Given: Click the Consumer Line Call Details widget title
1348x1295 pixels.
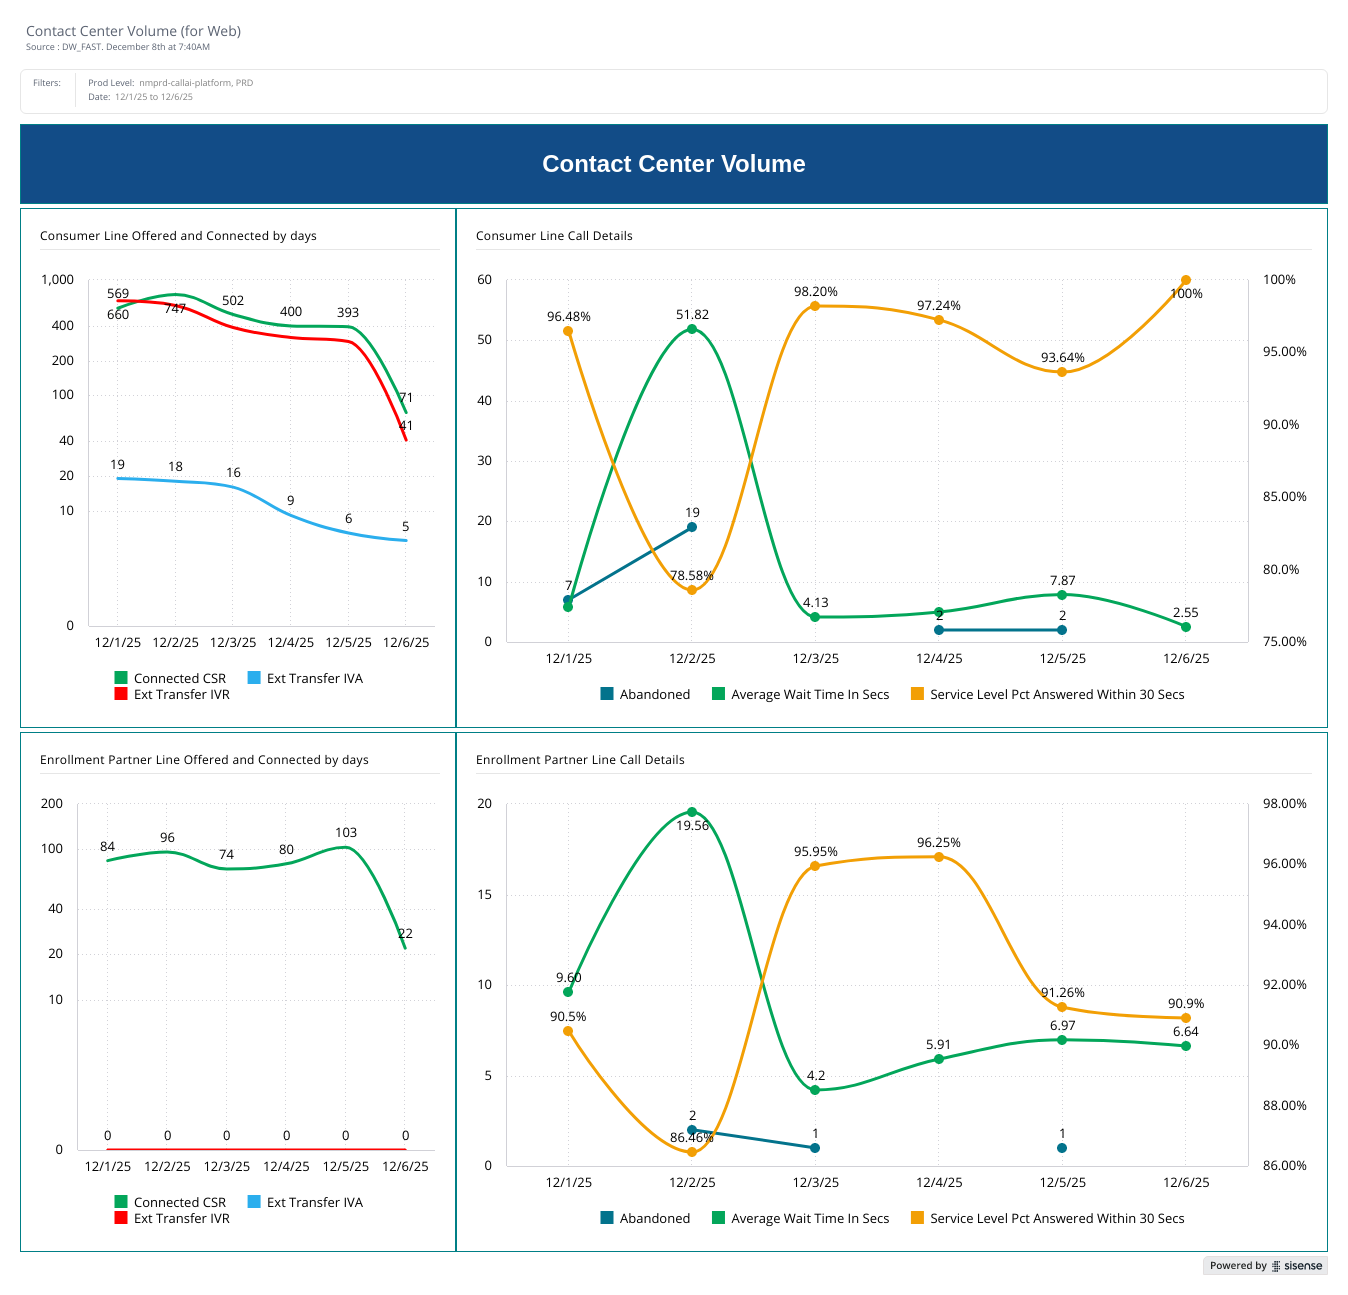Looking at the screenshot, I should 554,236.
